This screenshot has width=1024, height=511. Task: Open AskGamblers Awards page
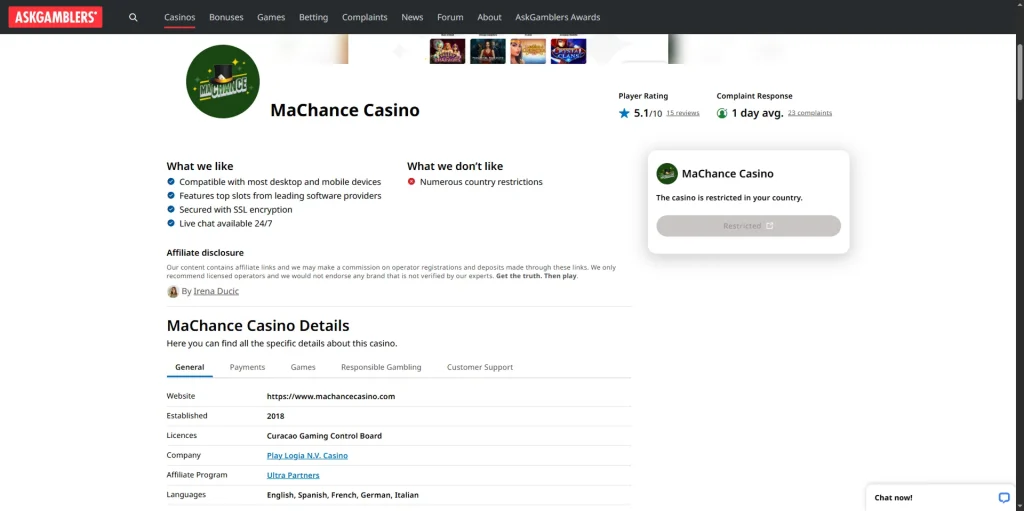tap(558, 18)
